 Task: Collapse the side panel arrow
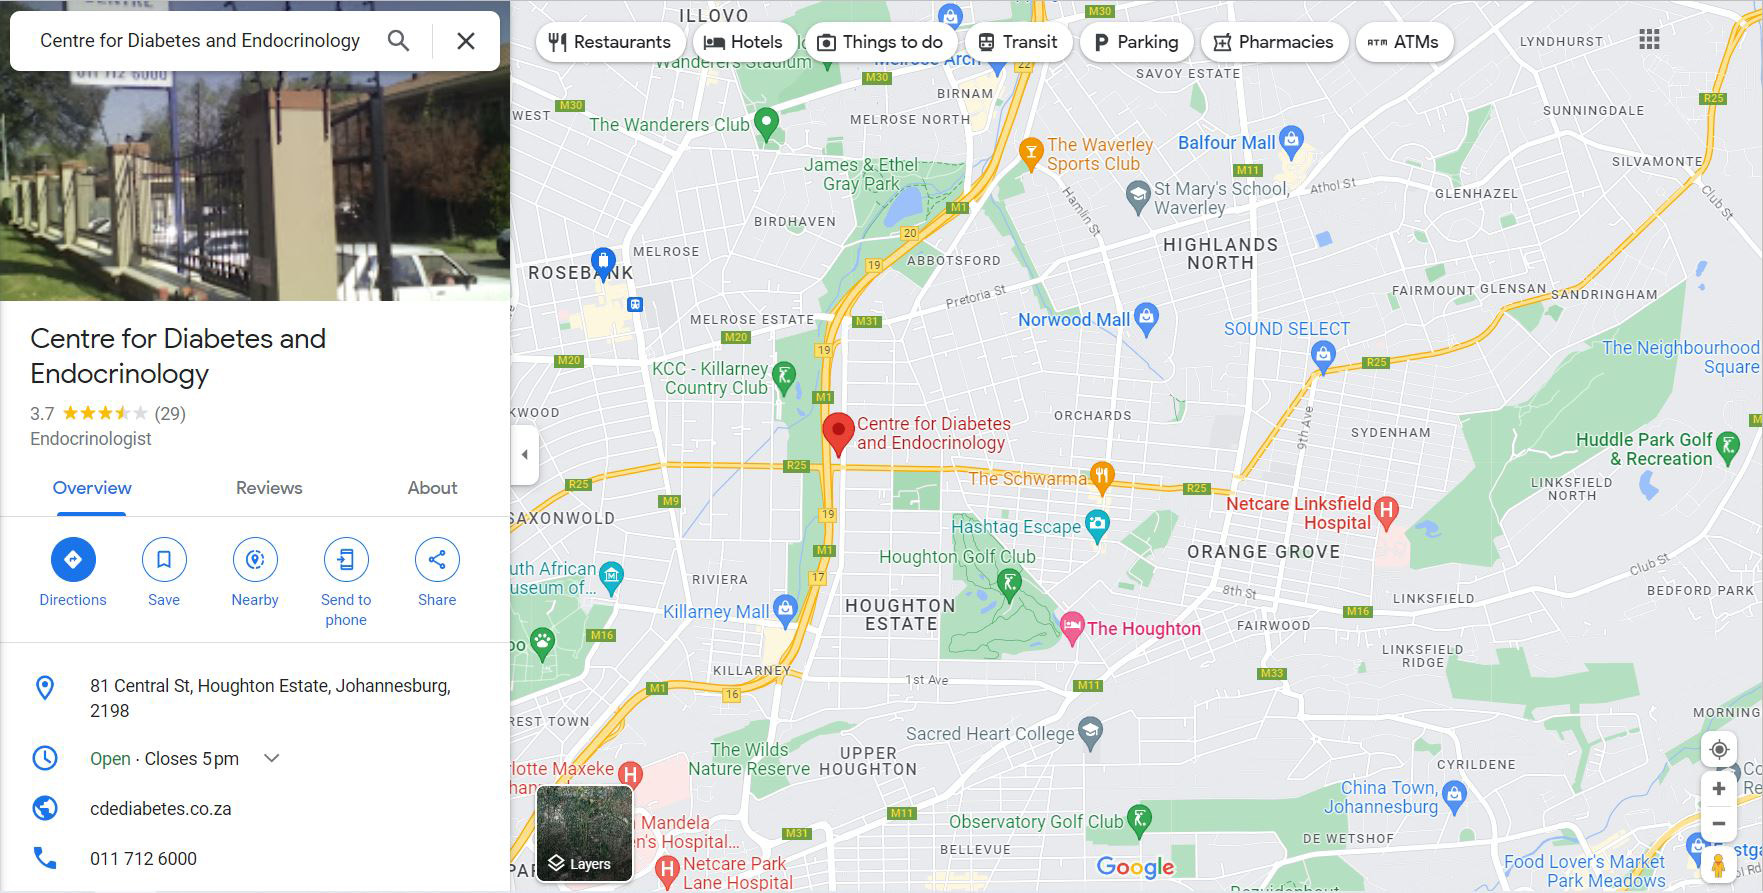pos(525,455)
